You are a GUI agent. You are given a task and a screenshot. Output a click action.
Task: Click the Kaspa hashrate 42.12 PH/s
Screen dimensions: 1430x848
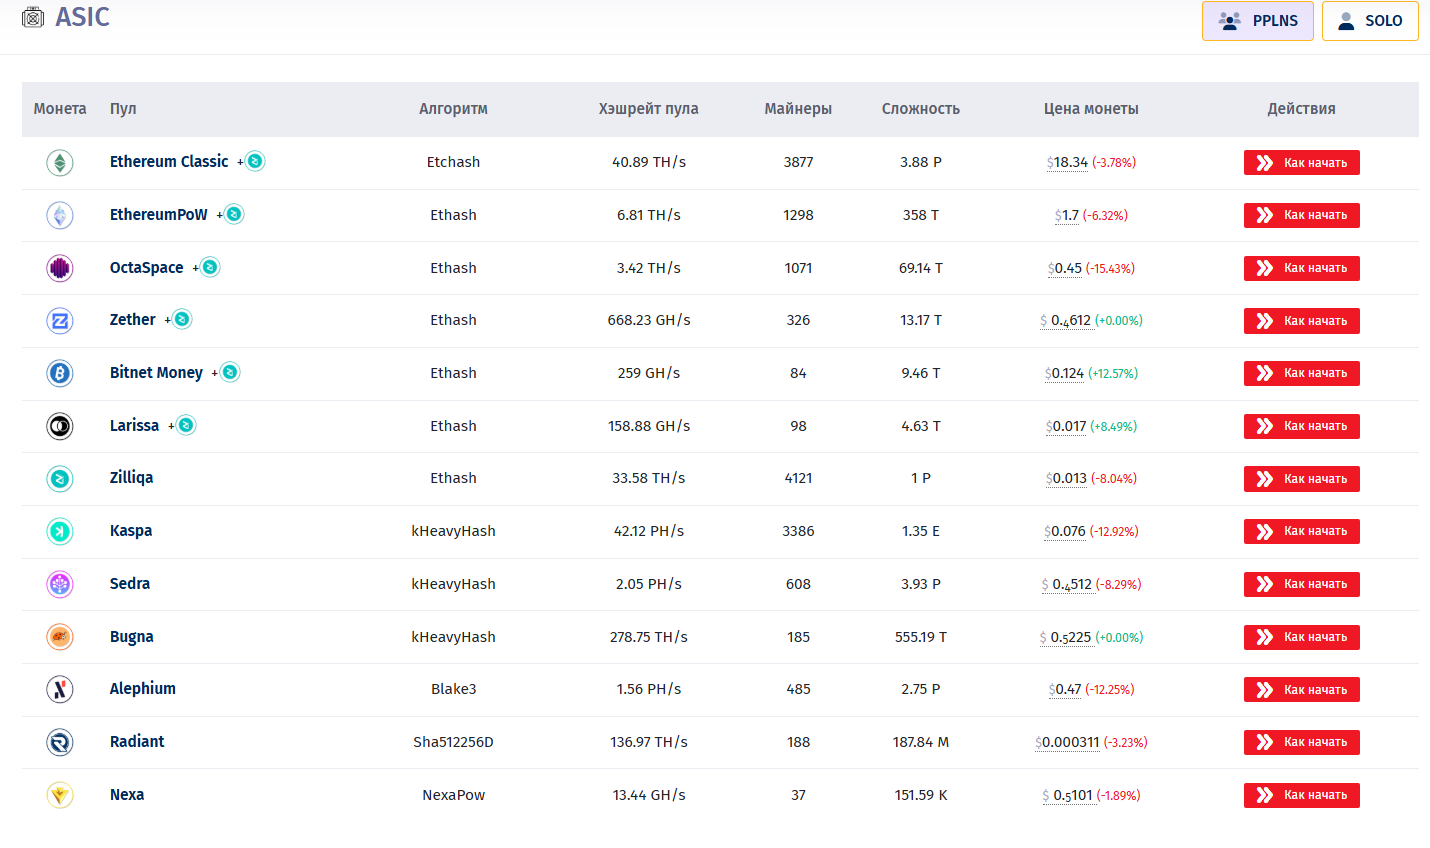[x=649, y=531]
